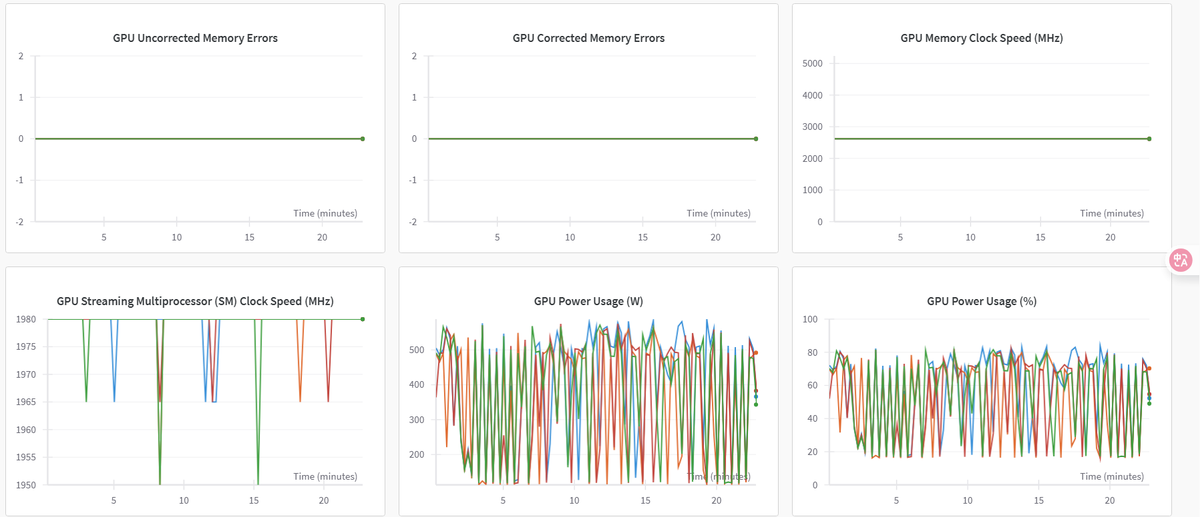Click the GPU Power Usage (W) chart title

tap(588, 301)
